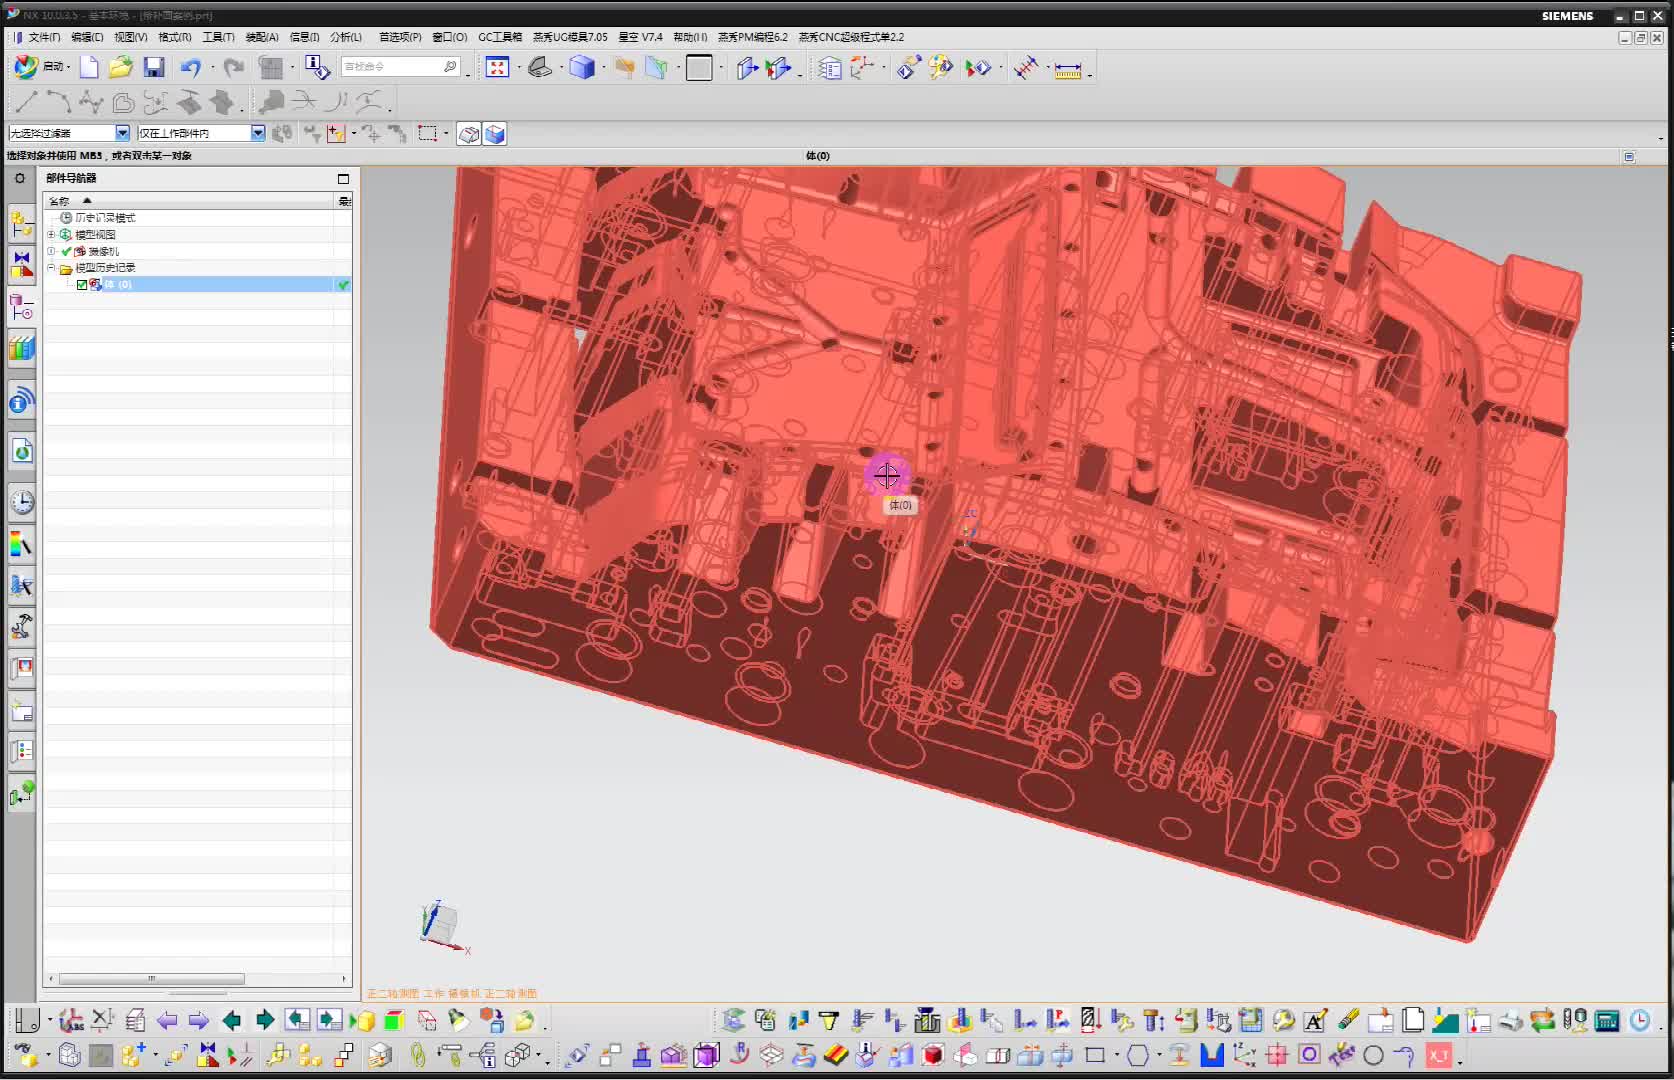
Task: Click the rectangle selection icon in the selection bar
Action: click(x=428, y=133)
